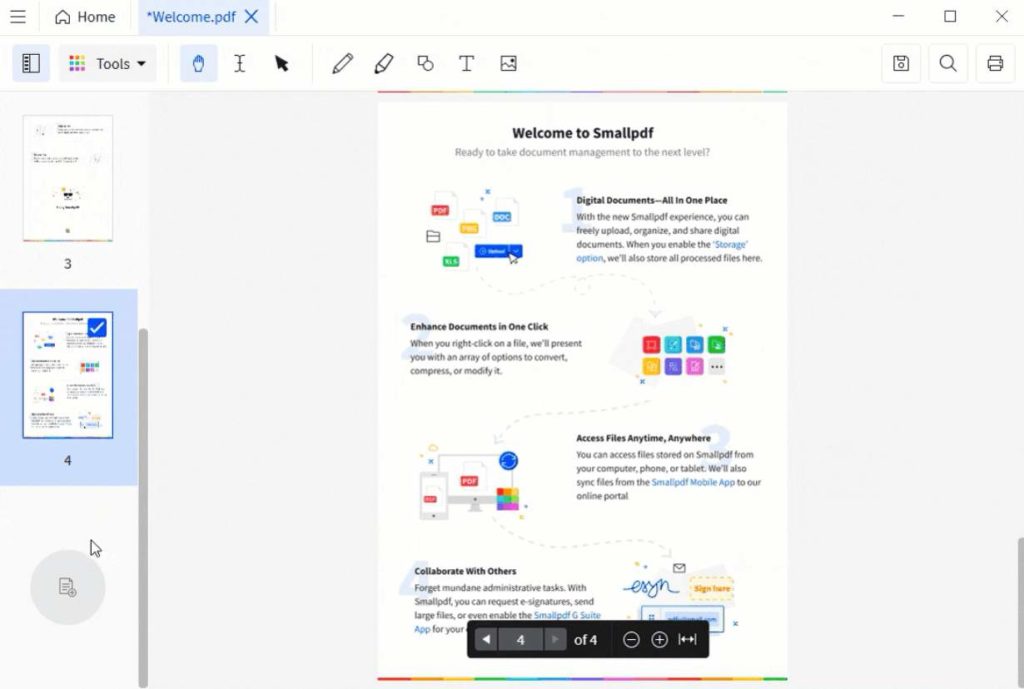Zoom in with the plus button
The height and width of the screenshot is (689, 1024).
(660, 639)
